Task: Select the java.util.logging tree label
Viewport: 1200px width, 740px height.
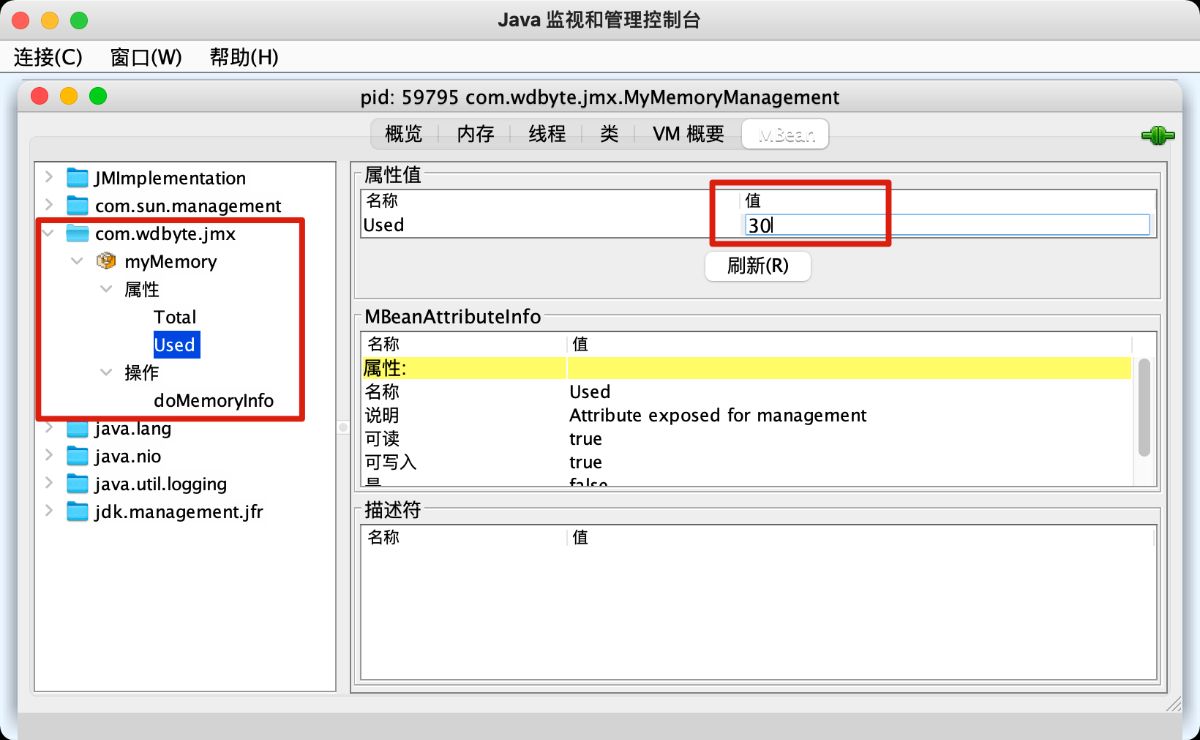Action: coord(161,484)
